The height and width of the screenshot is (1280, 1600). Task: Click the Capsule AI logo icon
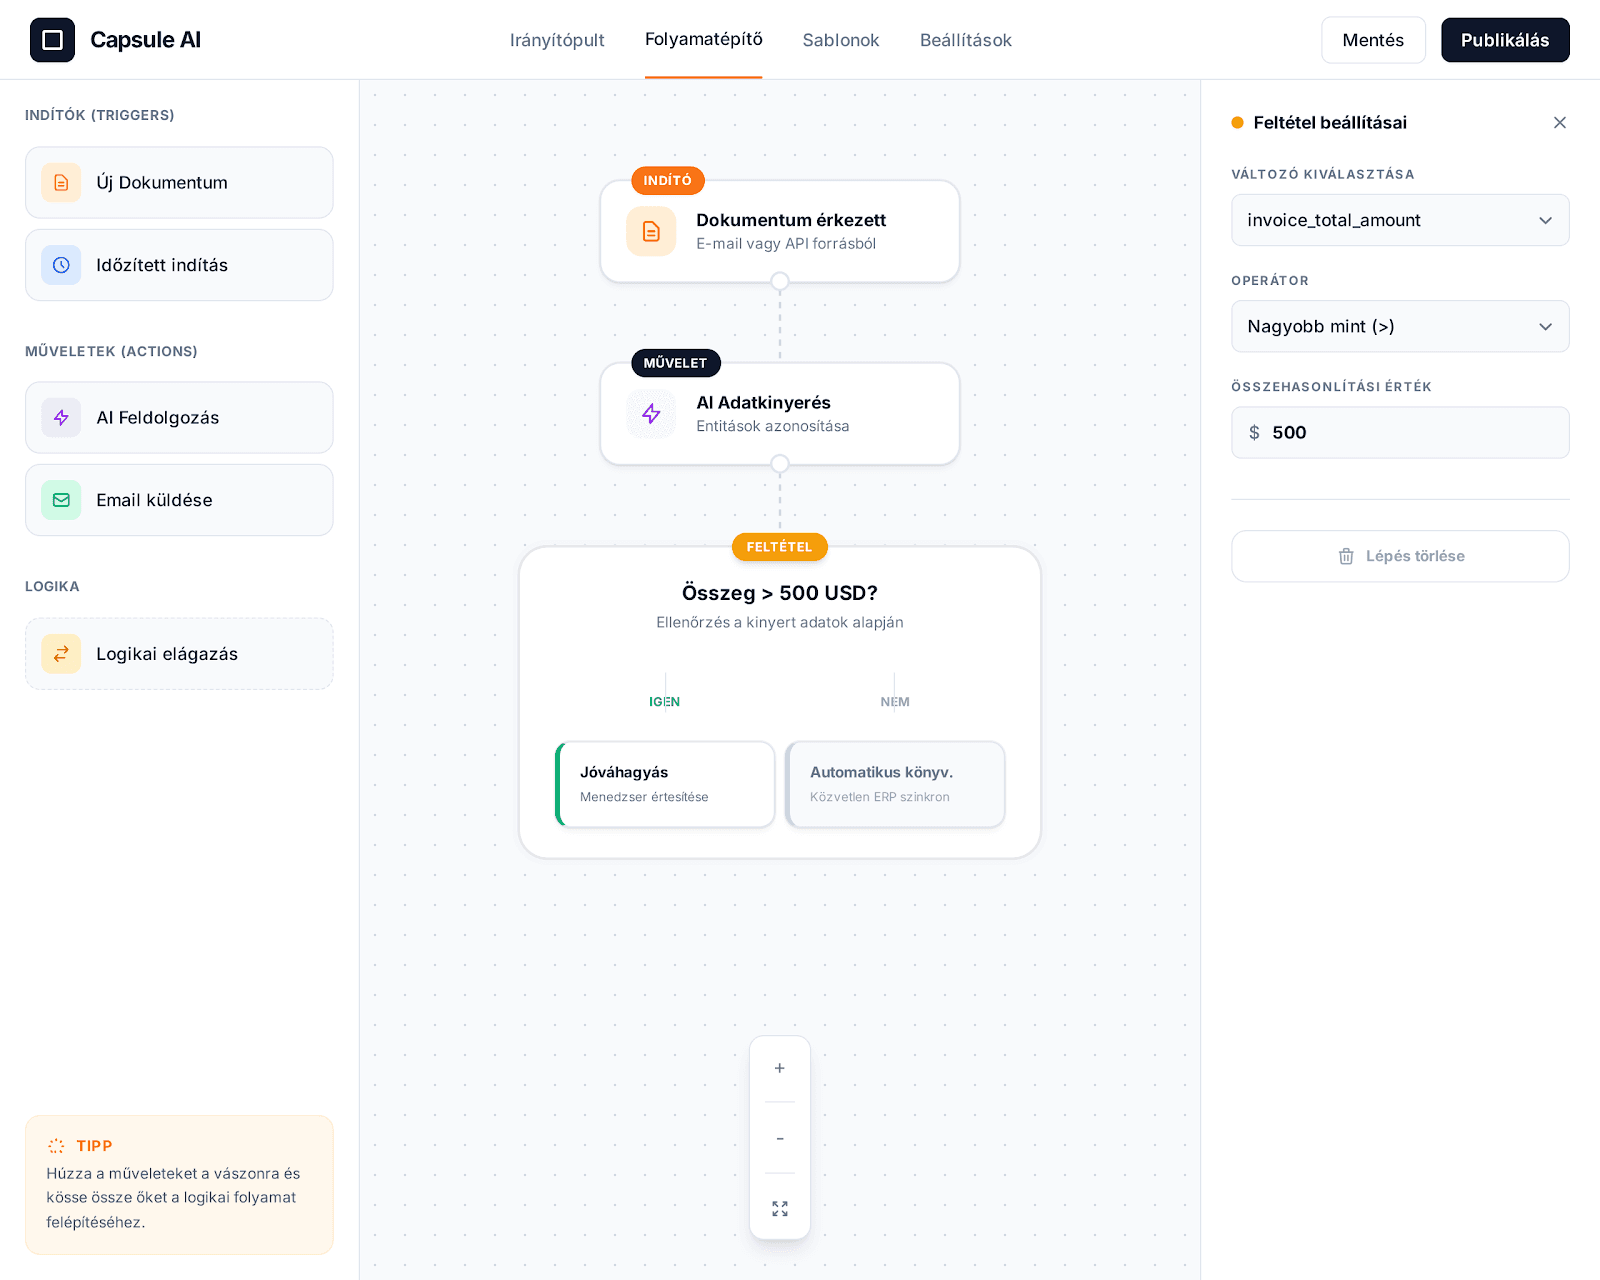pos(52,40)
